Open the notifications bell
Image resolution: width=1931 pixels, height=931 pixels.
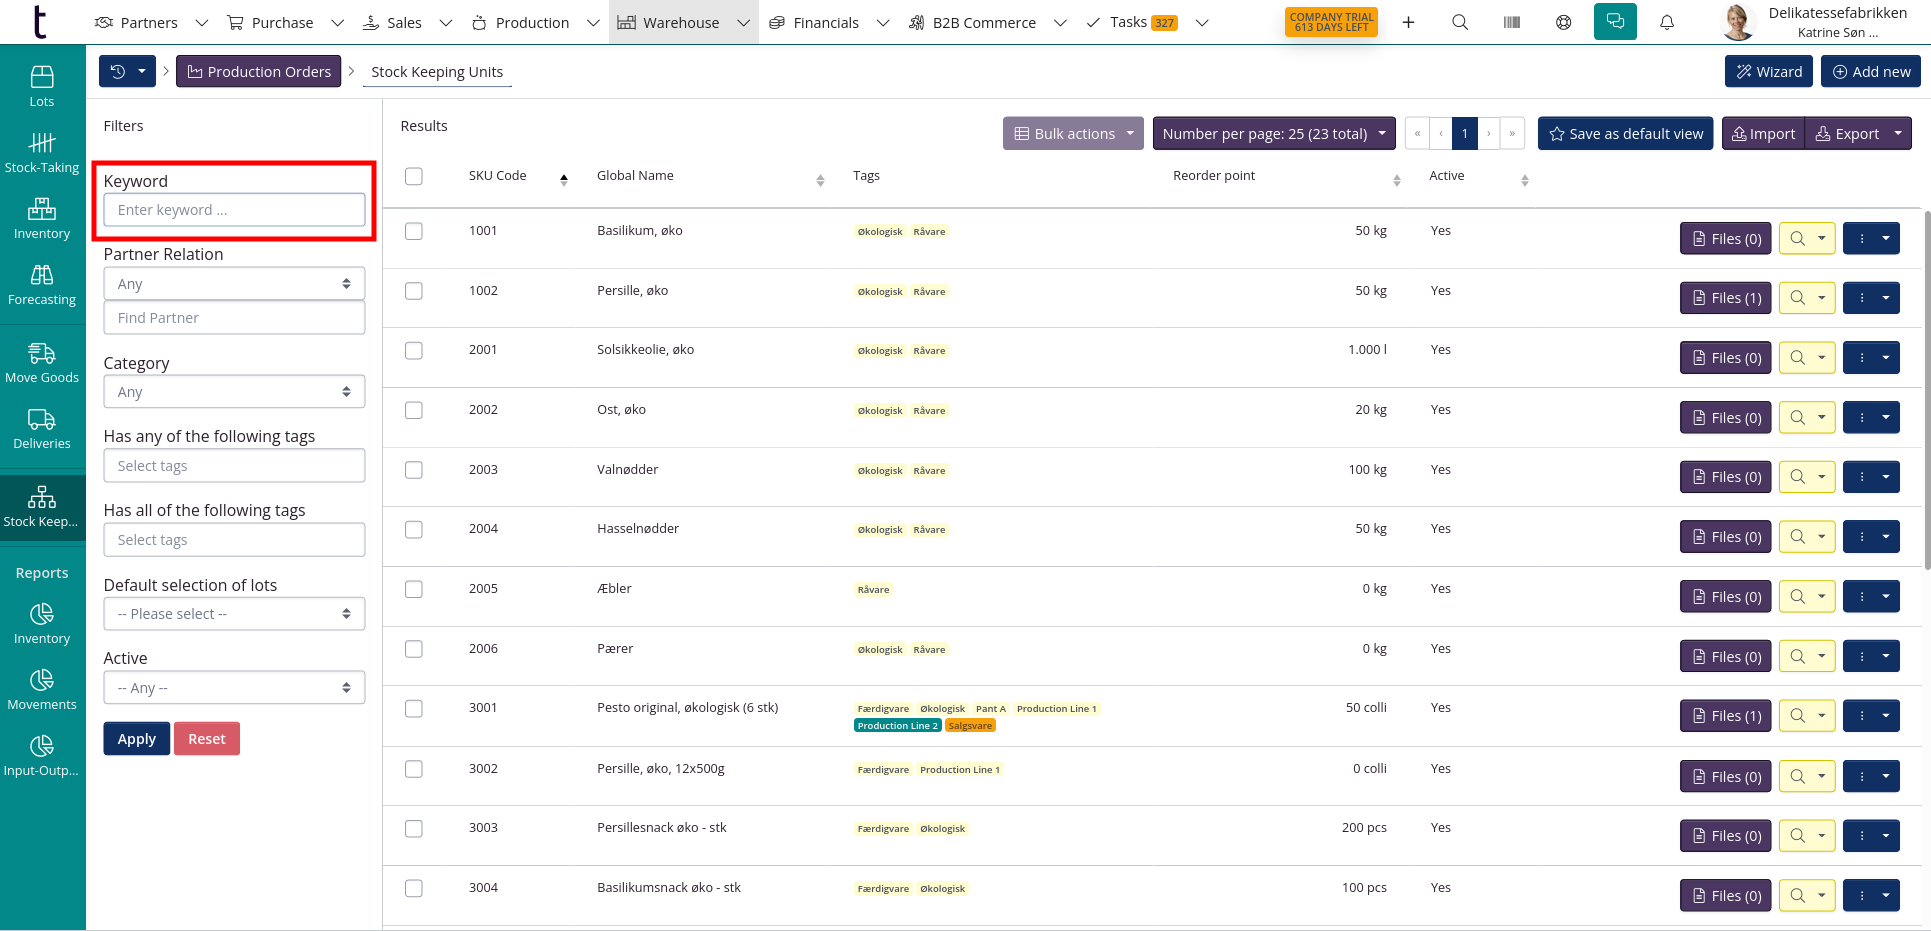click(x=1666, y=22)
